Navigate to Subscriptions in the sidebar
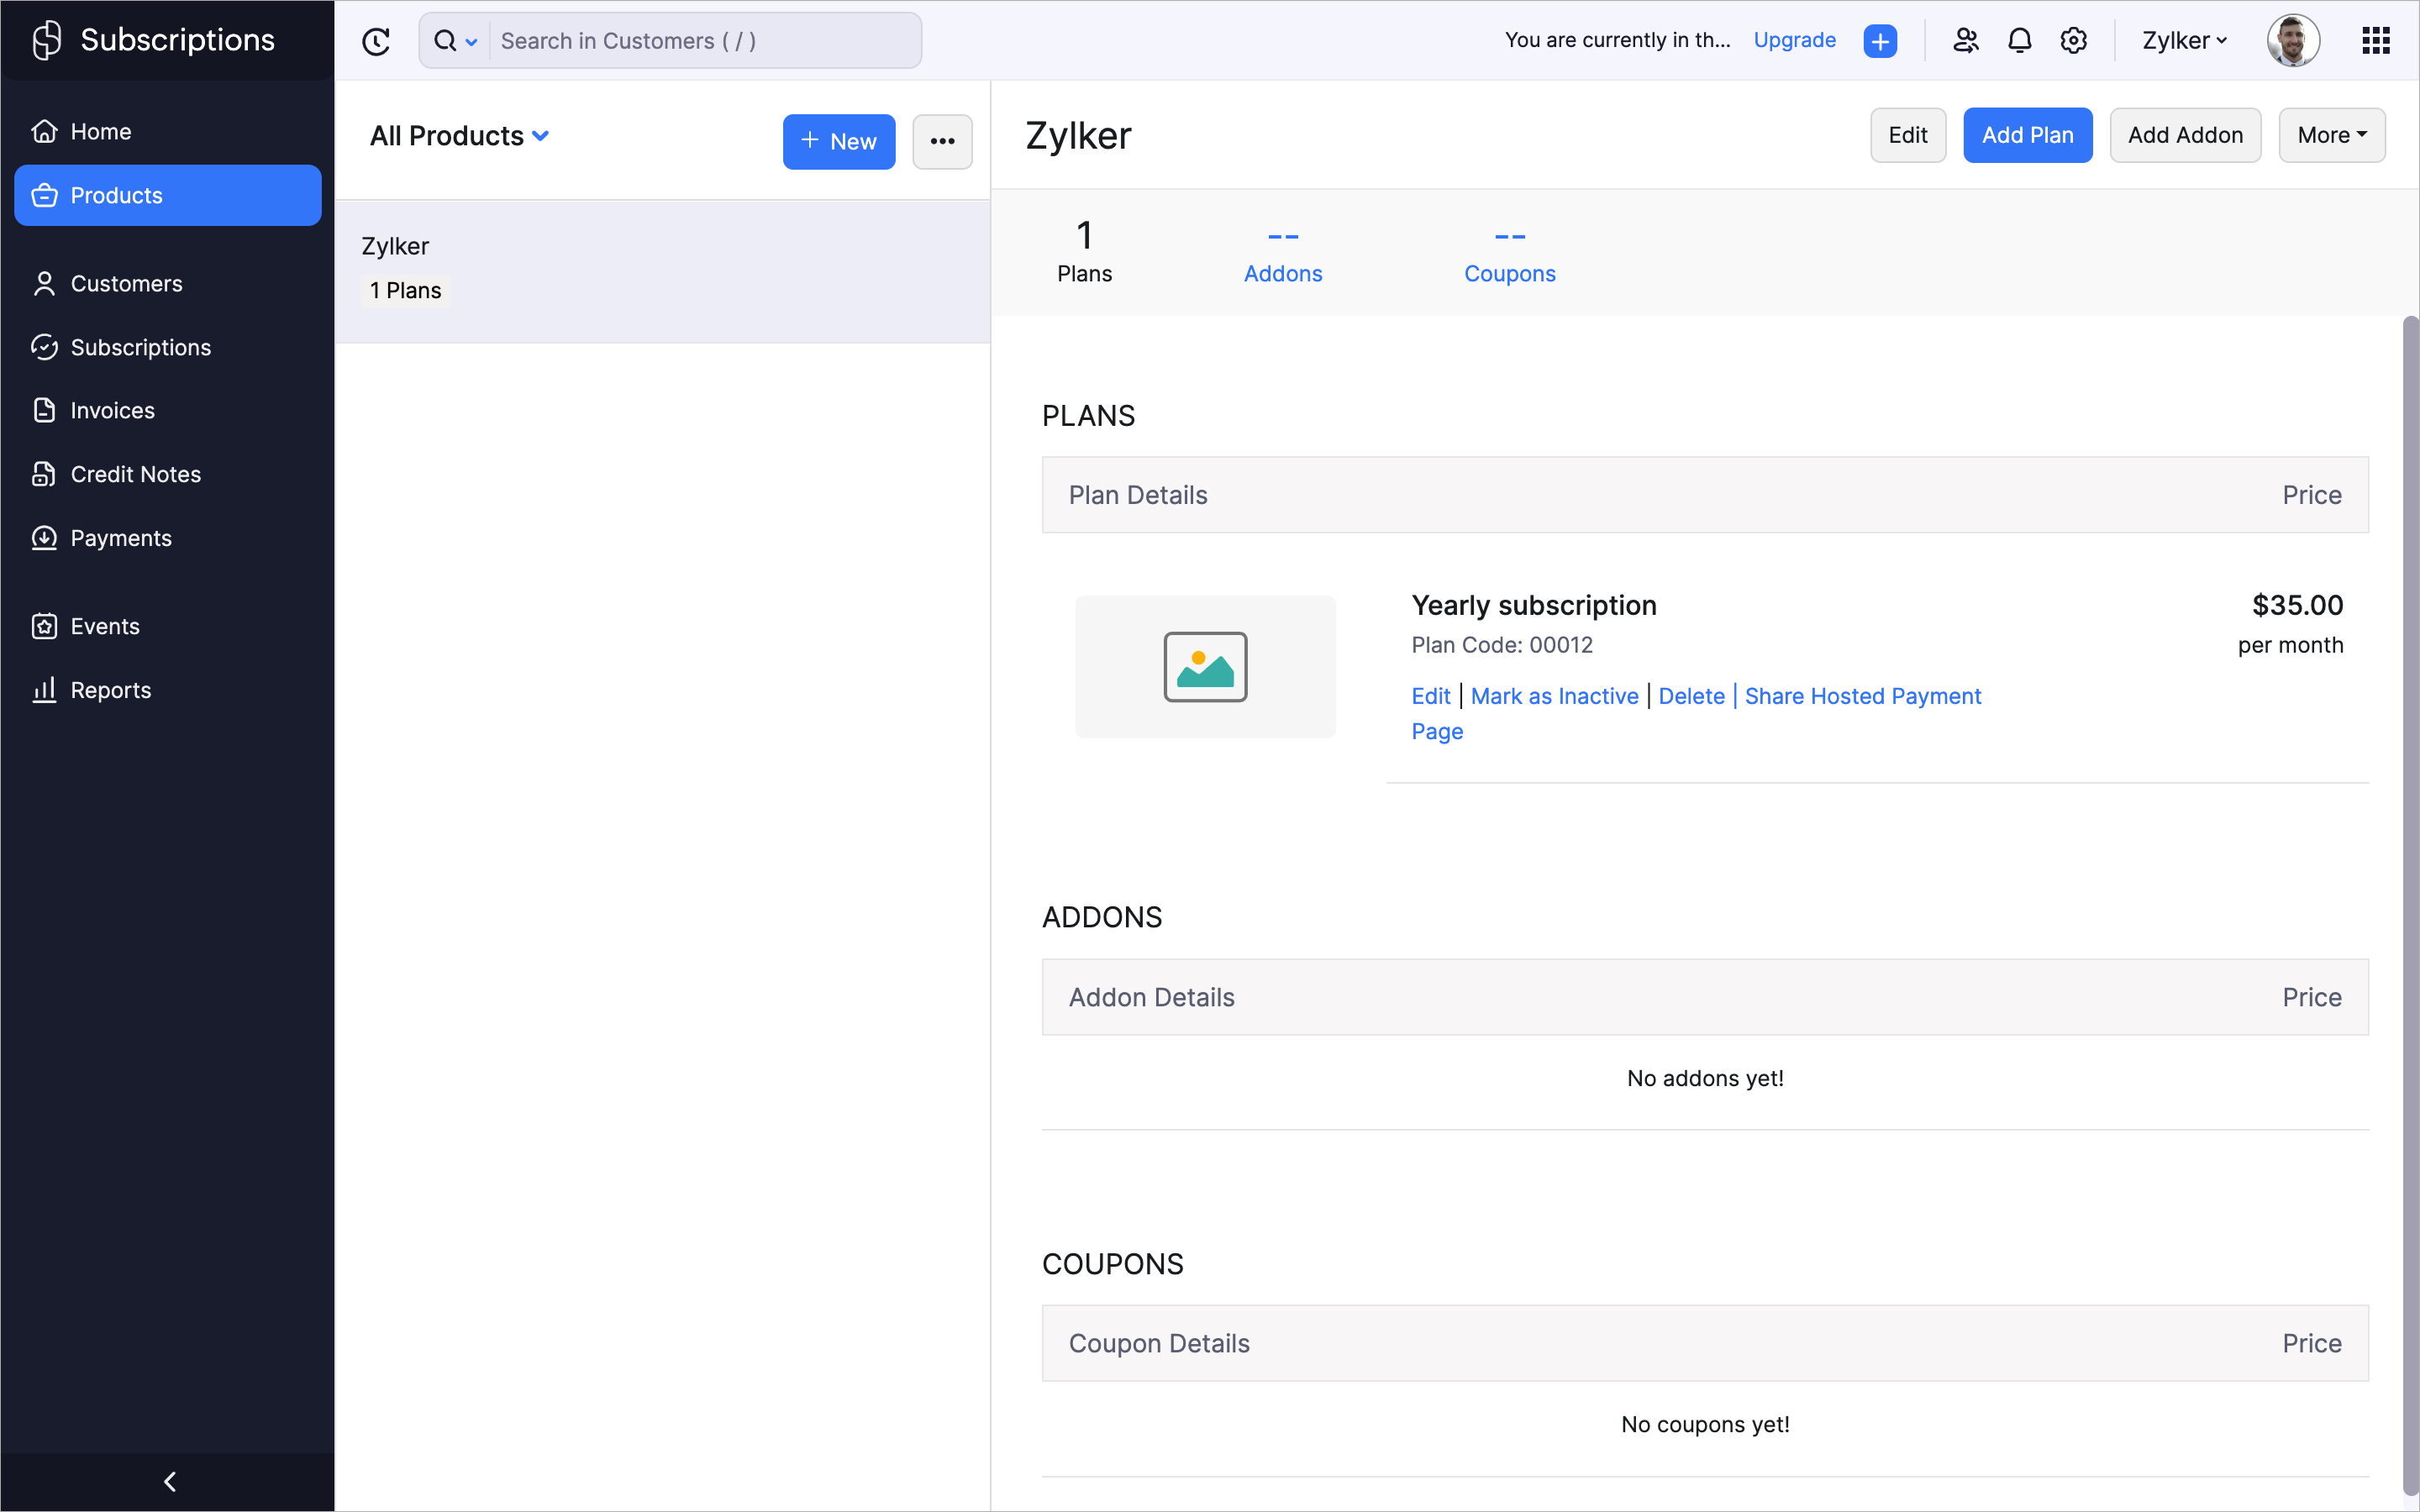 click(167, 347)
